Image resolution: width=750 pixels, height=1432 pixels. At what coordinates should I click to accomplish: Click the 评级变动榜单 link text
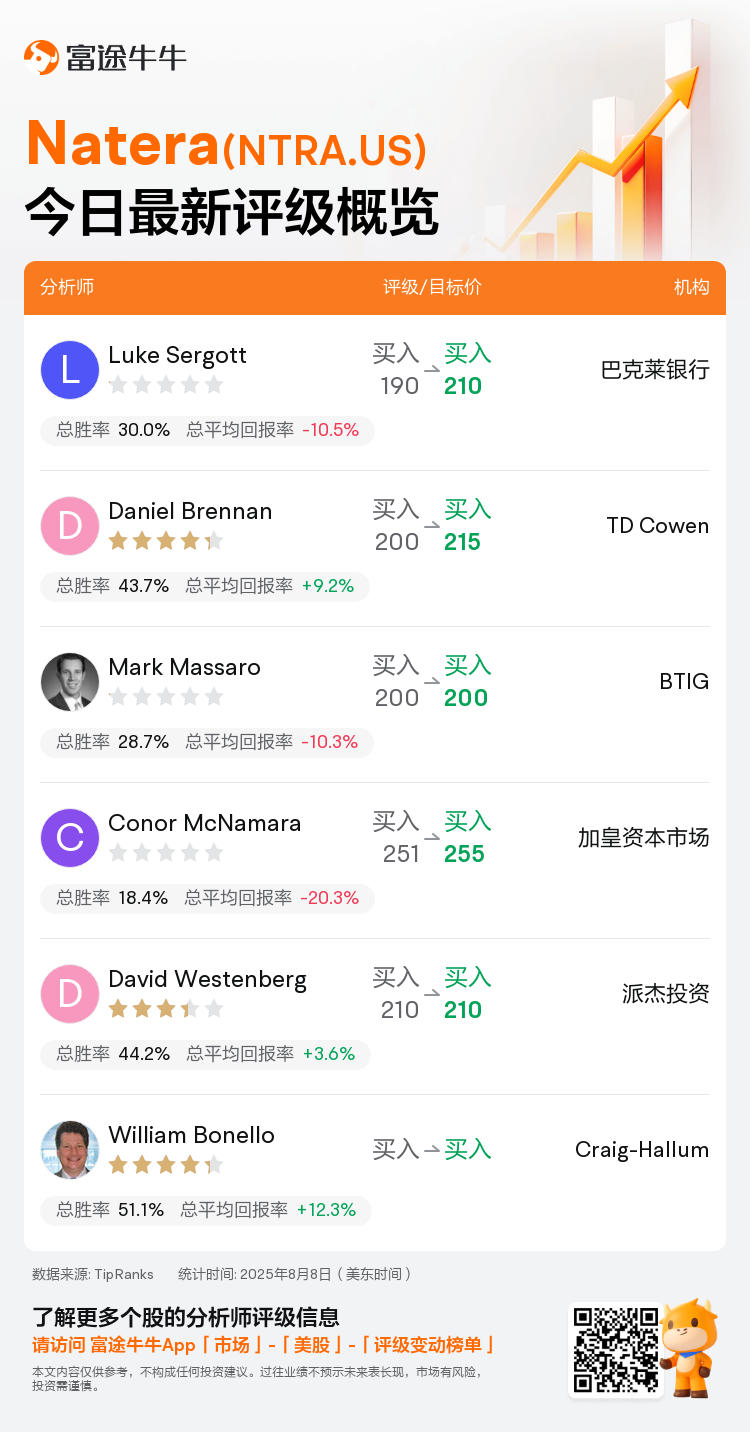tap(428, 1345)
